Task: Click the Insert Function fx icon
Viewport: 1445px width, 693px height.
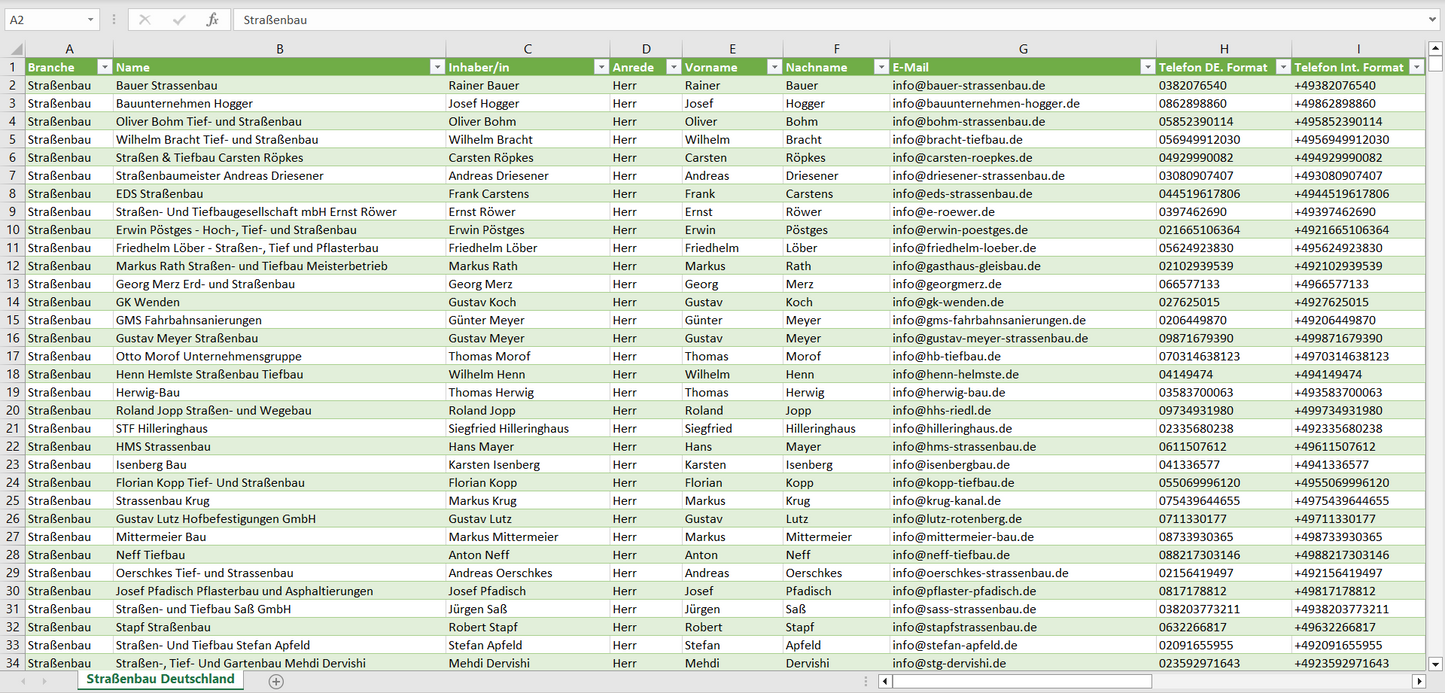Action: pyautogui.click(x=212, y=20)
